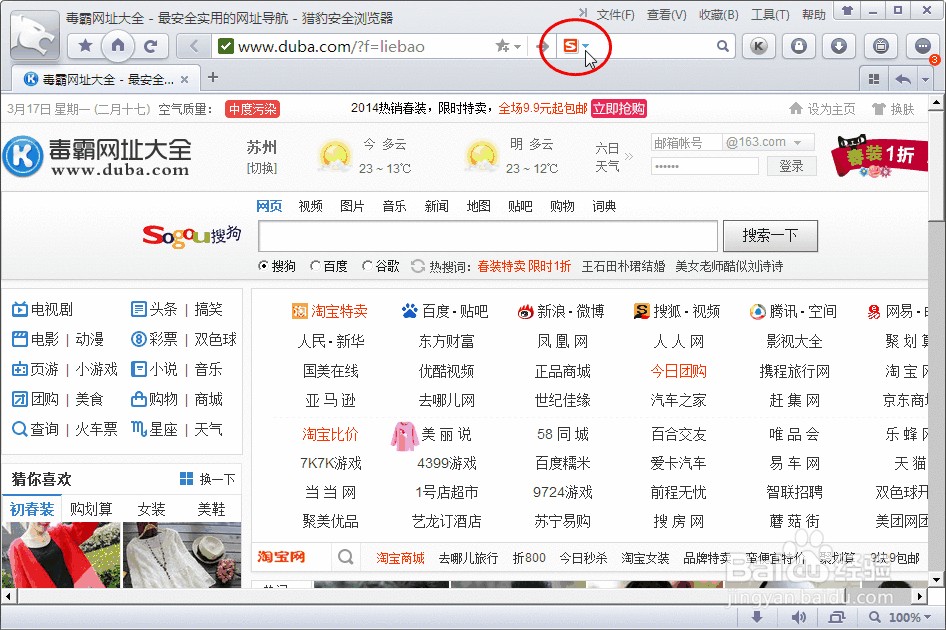The image size is (946, 630).
Task: Open the 工具(T) menu
Action: (770, 14)
